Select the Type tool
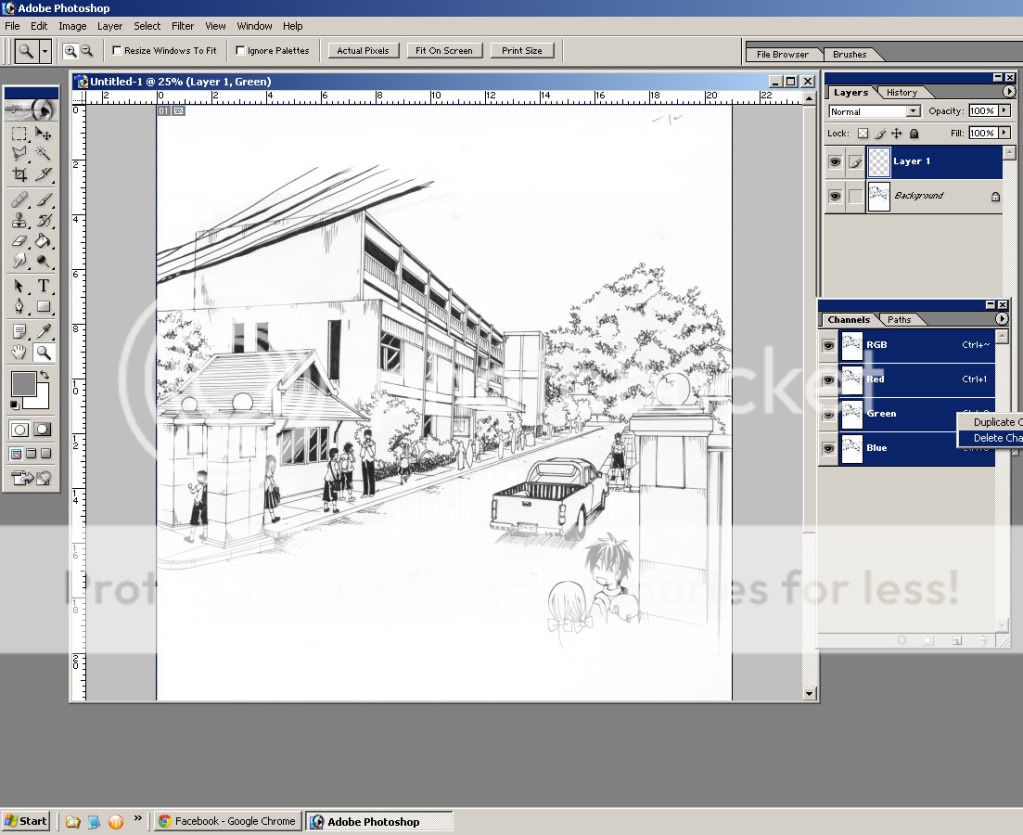 tap(43, 286)
